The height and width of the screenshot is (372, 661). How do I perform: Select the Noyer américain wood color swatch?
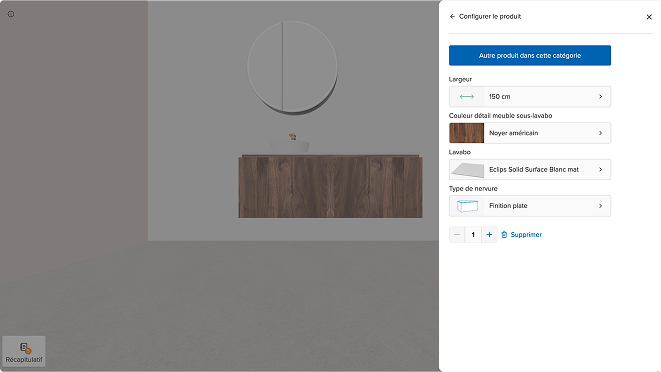point(467,133)
